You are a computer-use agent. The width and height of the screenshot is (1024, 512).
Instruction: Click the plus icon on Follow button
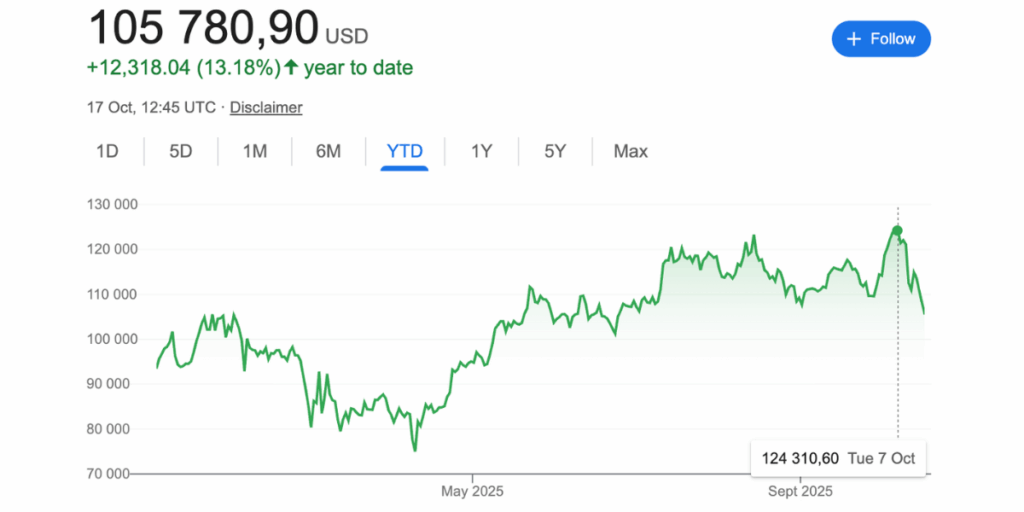pyautogui.click(x=853, y=39)
